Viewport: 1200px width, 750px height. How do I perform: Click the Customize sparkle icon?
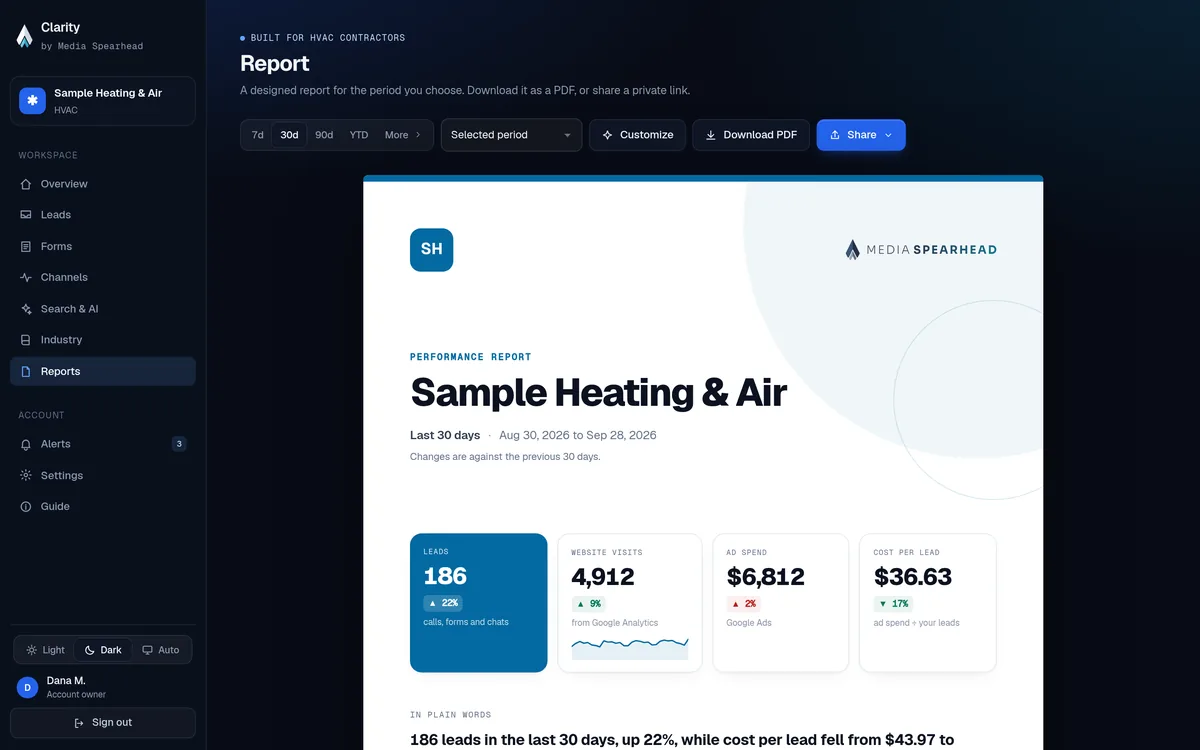click(607, 135)
